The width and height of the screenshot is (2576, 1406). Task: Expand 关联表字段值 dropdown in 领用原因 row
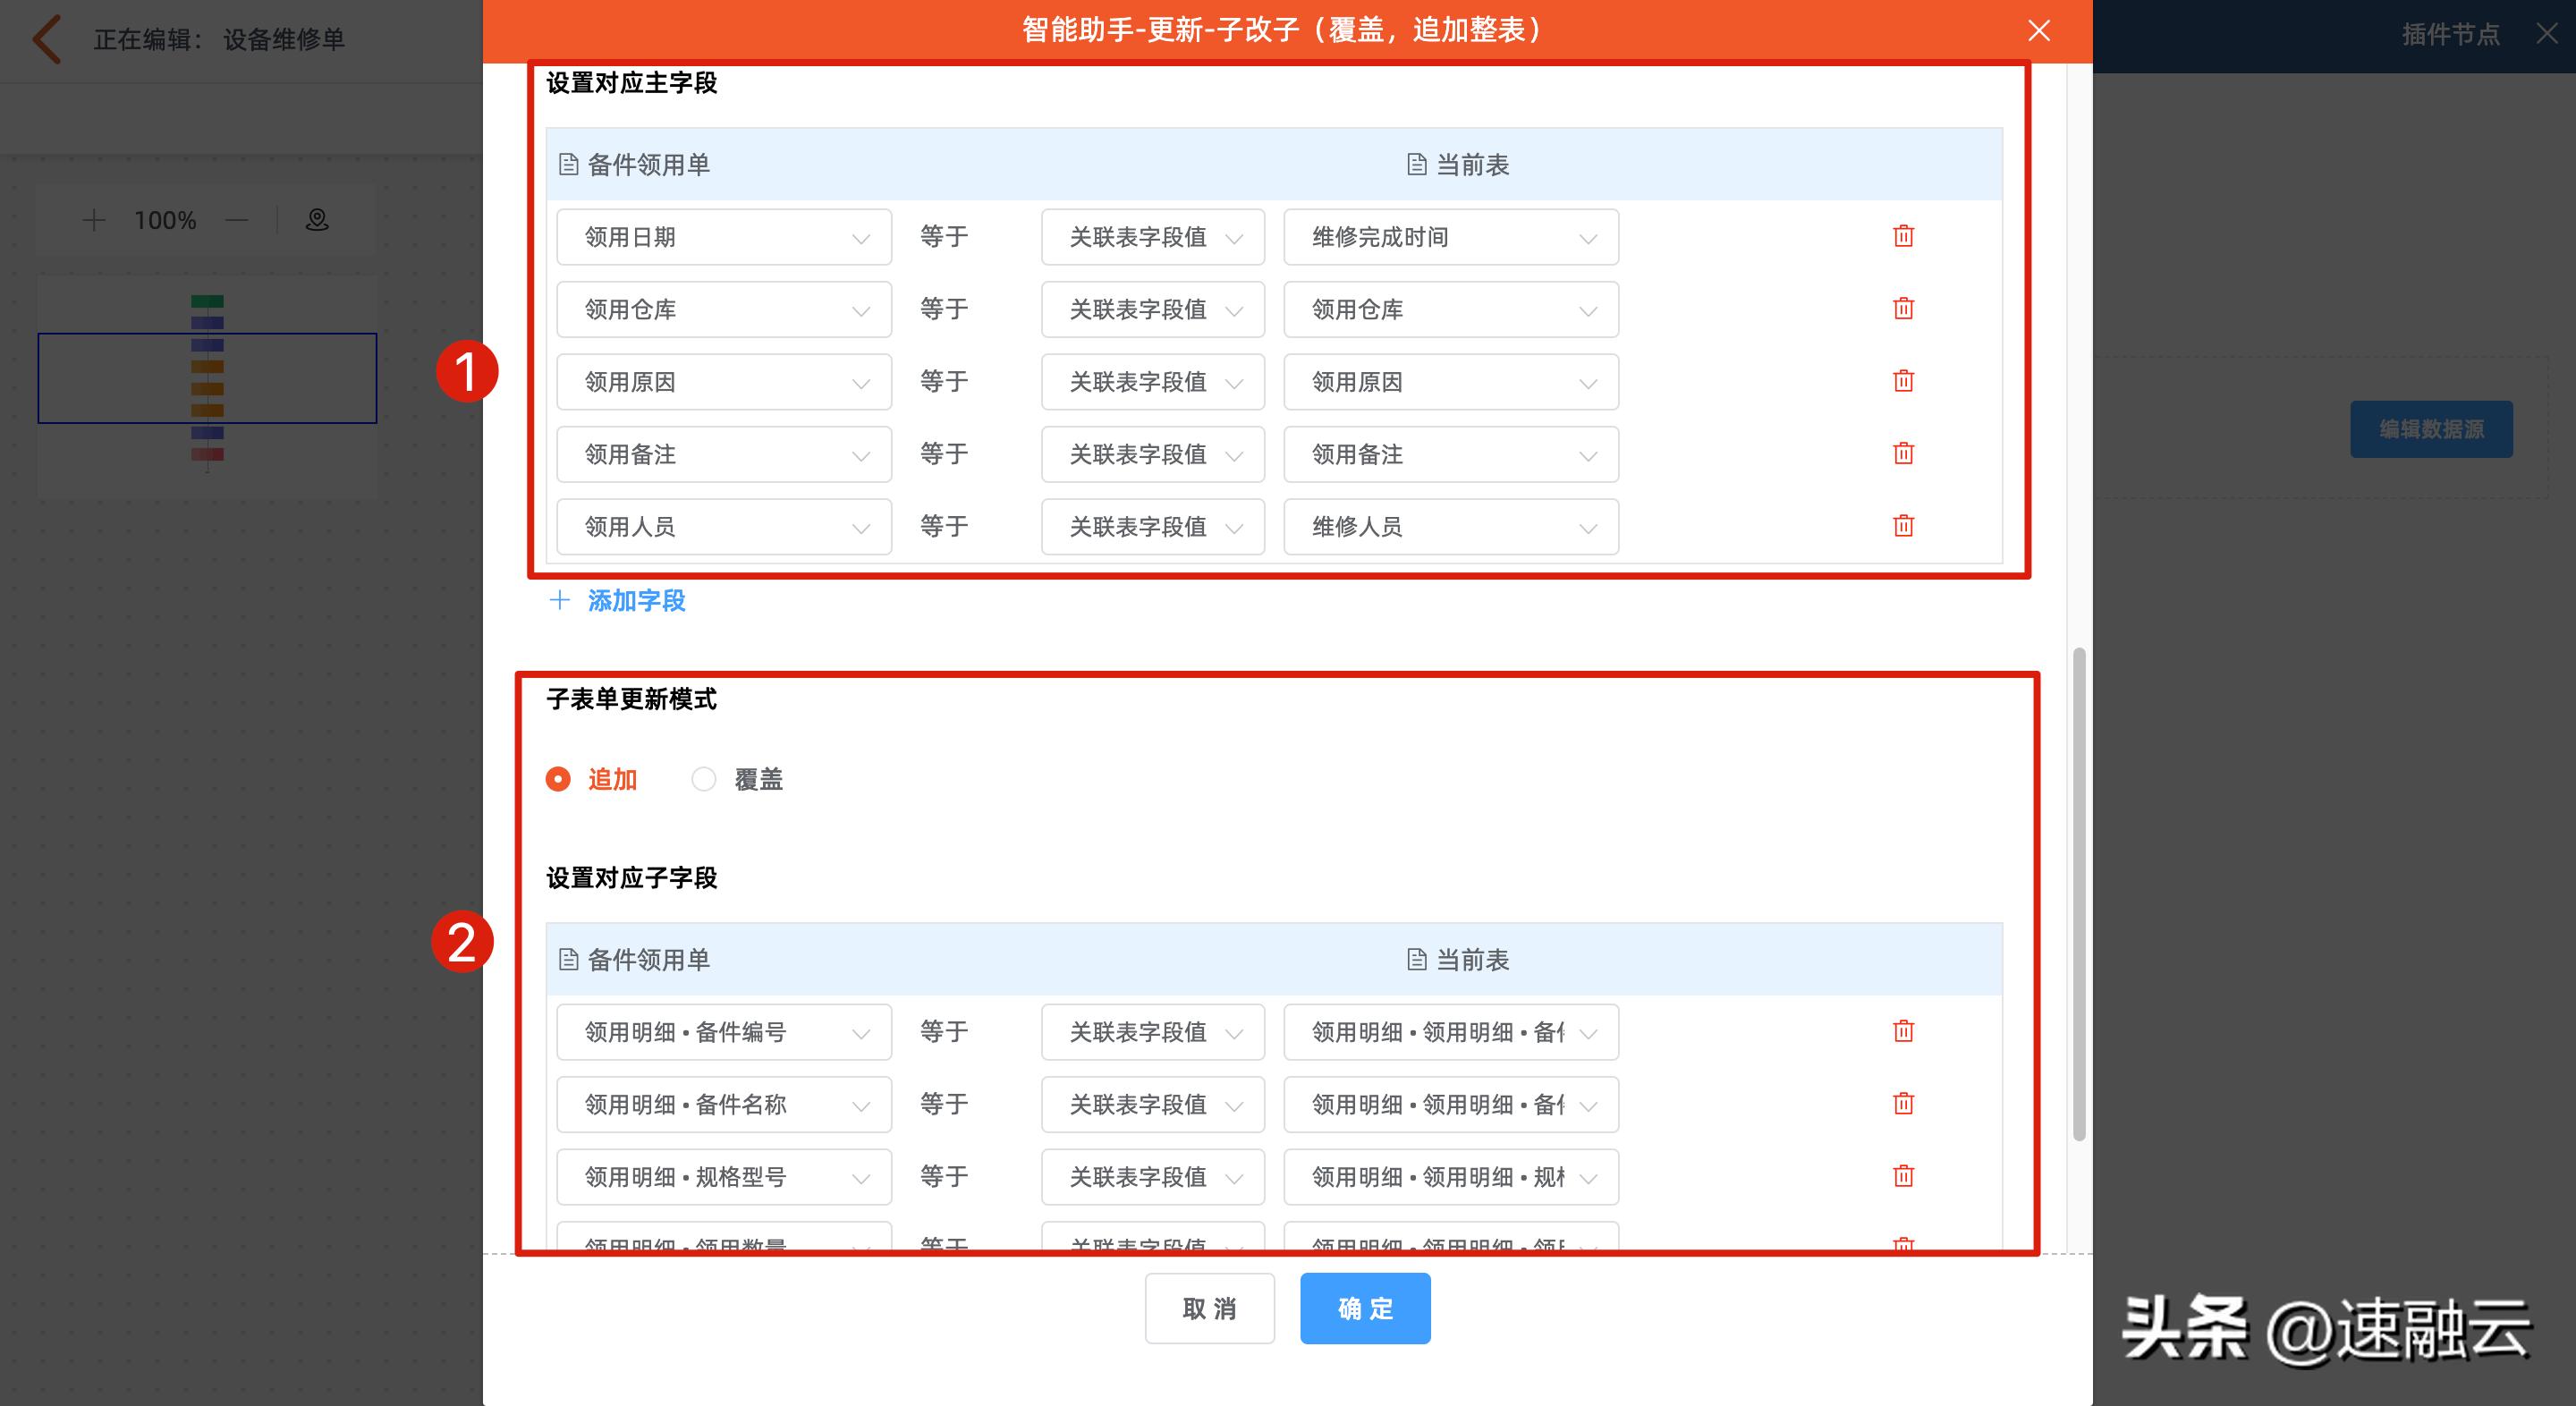pyautogui.click(x=1152, y=381)
